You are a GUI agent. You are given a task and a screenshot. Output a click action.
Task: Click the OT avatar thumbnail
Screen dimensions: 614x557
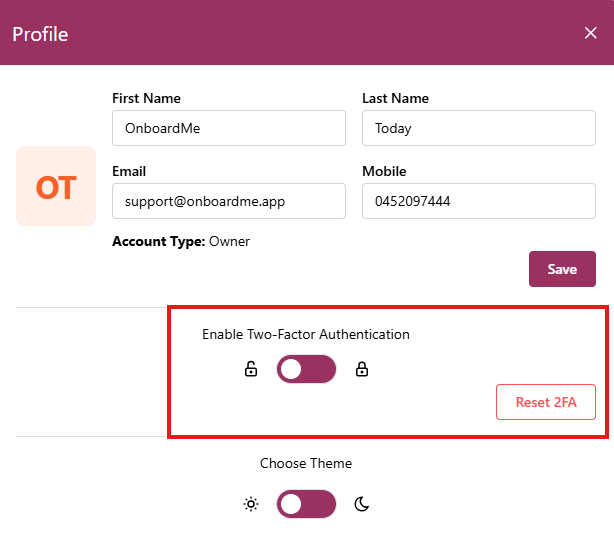pyautogui.click(x=56, y=186)
